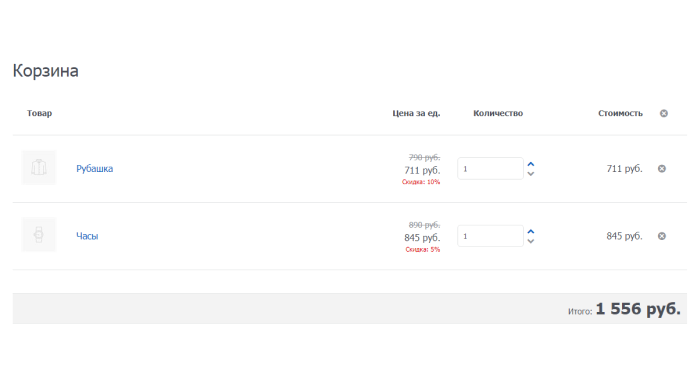Click the Скидка: 10% discount label

(x=421, y=182)
